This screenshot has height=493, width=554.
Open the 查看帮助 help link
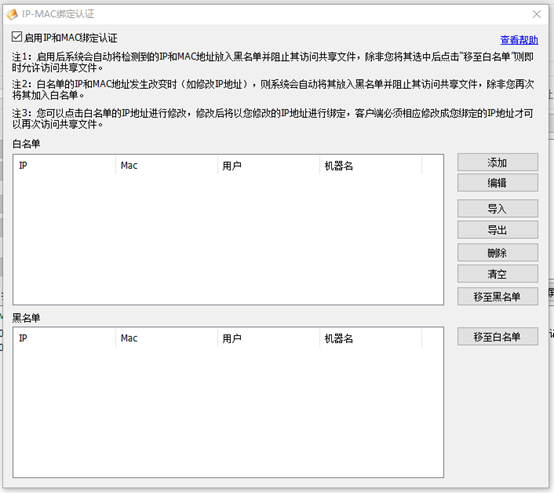[519, 40]
